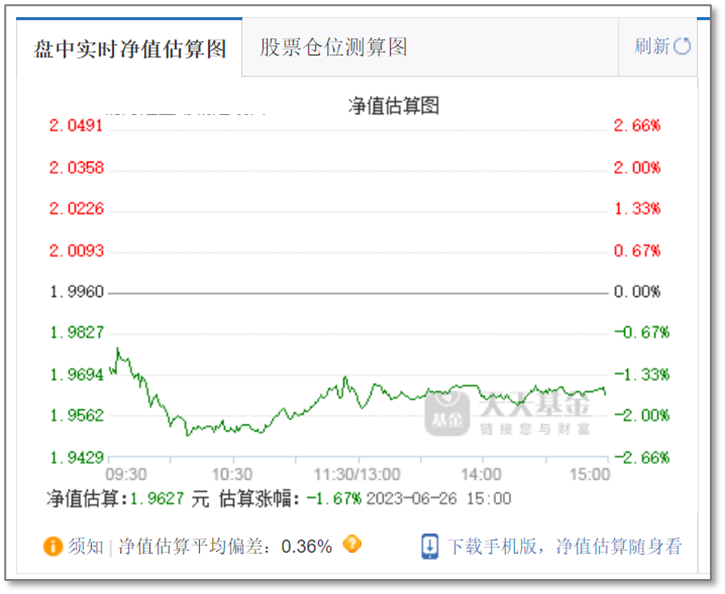Click the green -2.00% axis label
The width and height of the screenshot is (725, 594).
[642, 416]
